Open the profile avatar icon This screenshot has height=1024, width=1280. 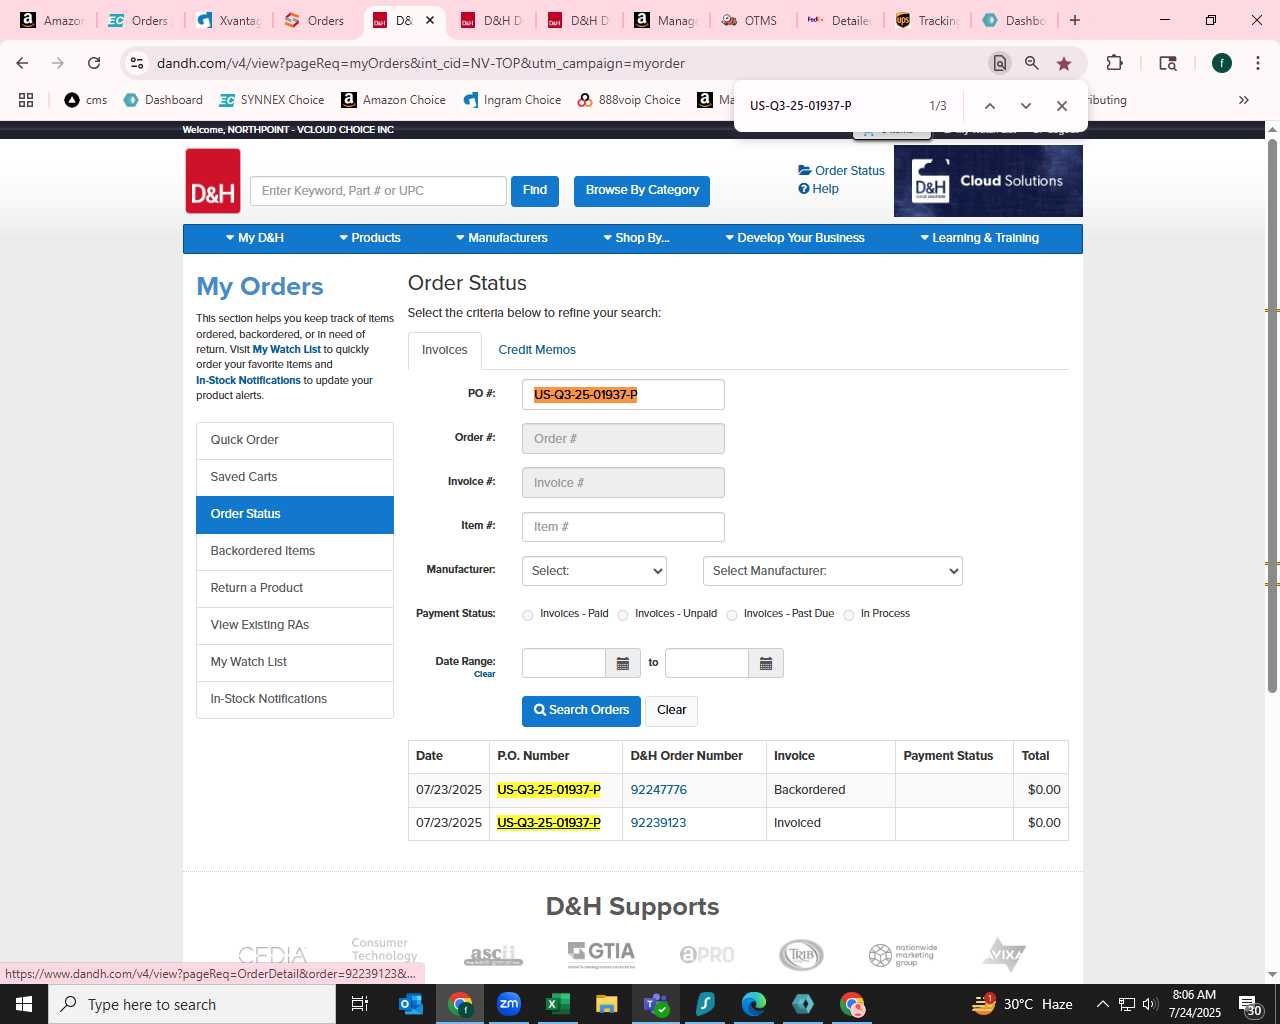(1222, 63)
